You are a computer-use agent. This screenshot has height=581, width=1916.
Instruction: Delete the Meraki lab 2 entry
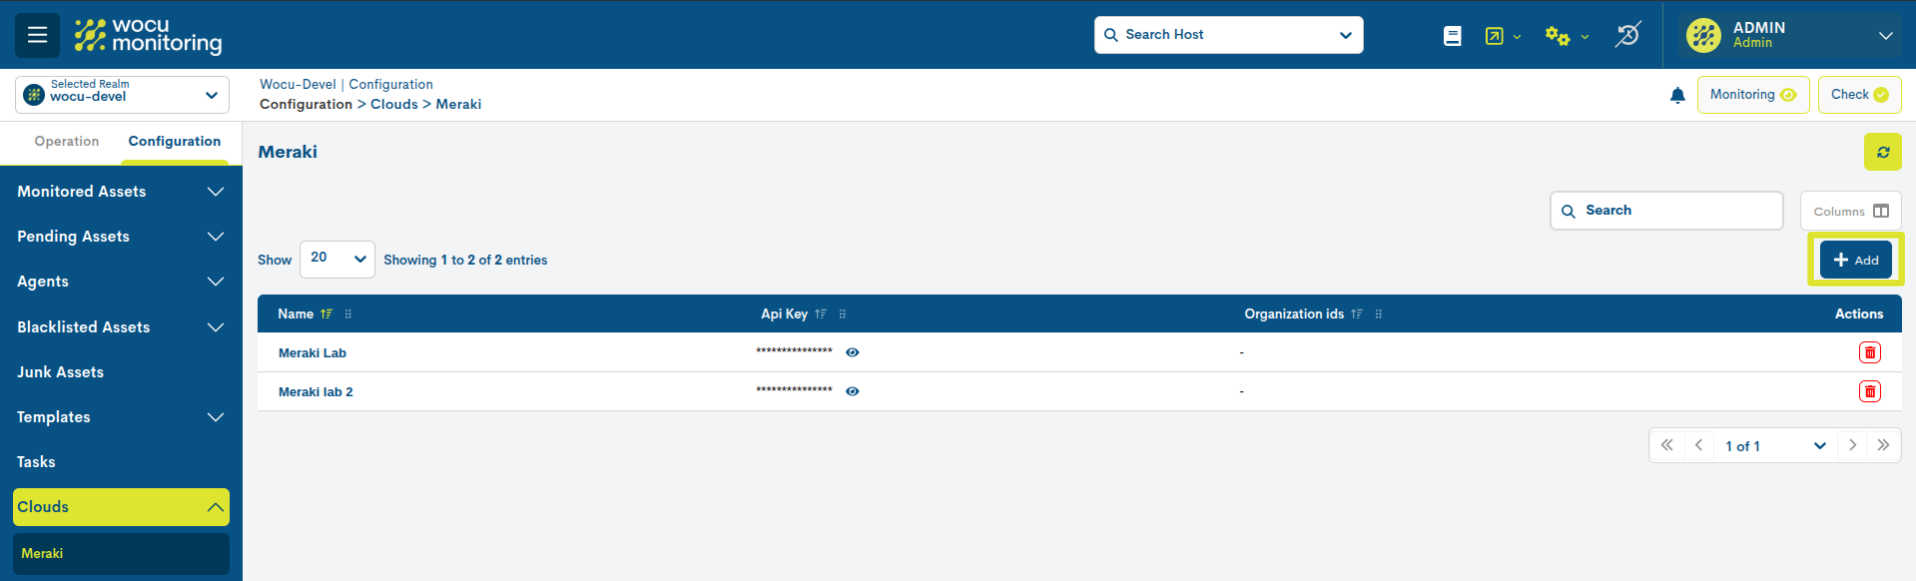tap(1869, 391)
